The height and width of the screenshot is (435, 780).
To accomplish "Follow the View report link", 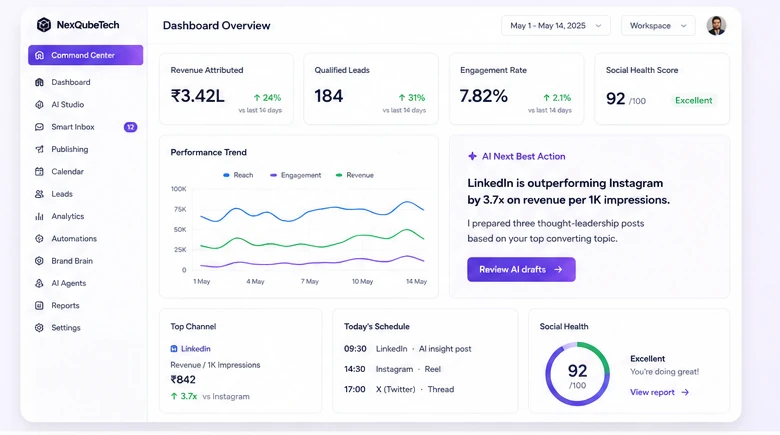I will (660, 392).
